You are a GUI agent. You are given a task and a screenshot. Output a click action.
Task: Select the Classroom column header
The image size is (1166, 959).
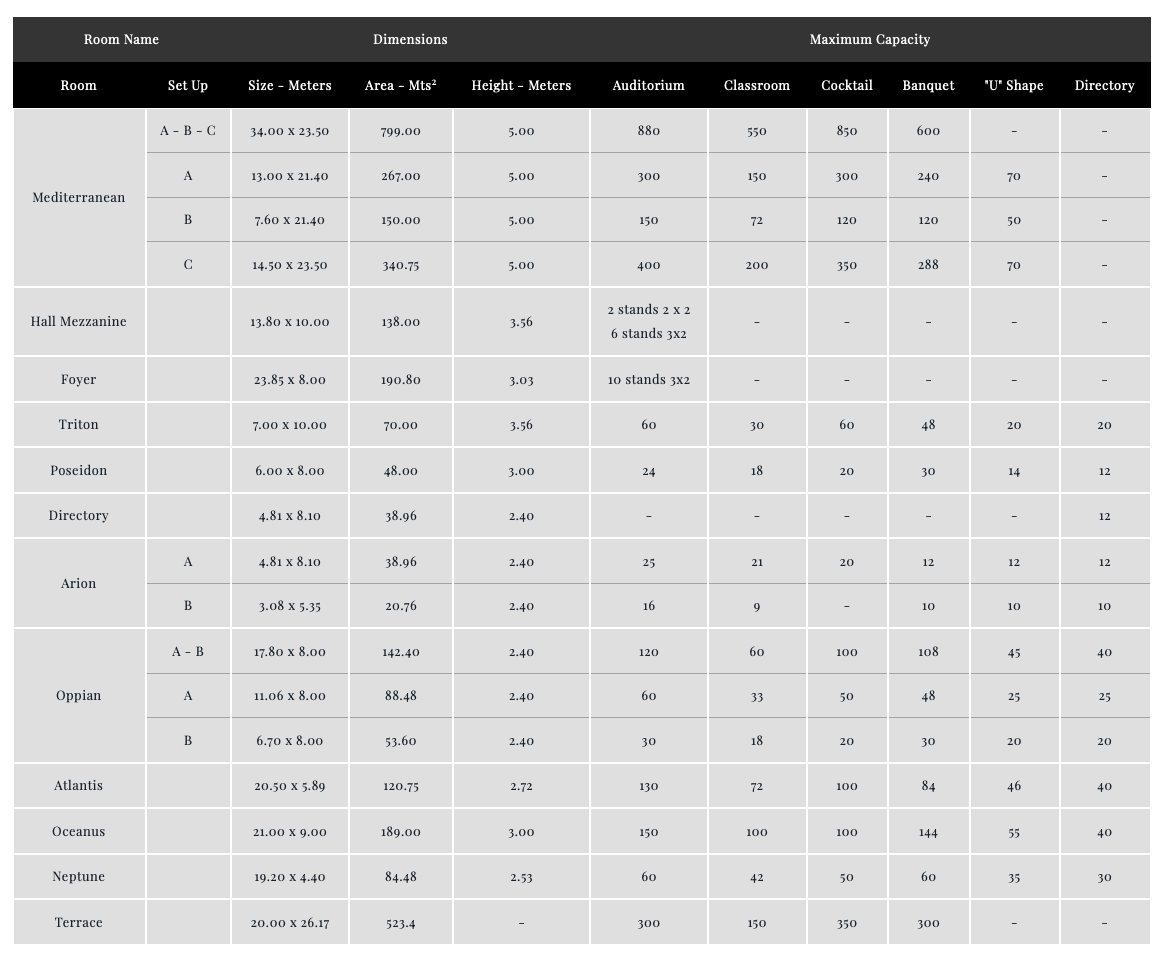pos(756,86)
